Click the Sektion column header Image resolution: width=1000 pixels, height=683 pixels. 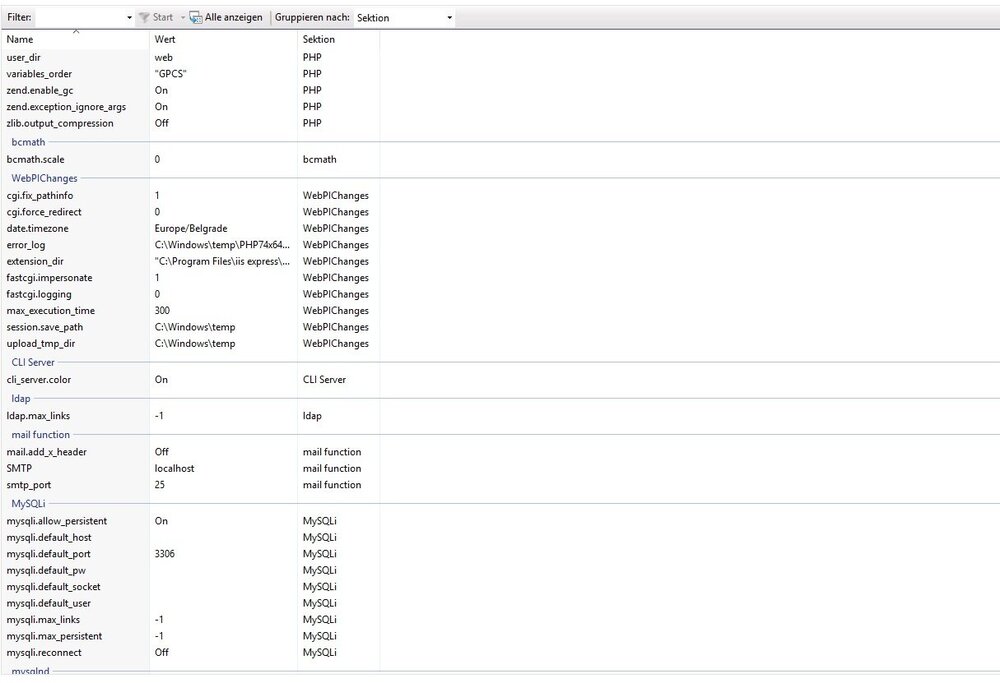(x=319, y=40)
